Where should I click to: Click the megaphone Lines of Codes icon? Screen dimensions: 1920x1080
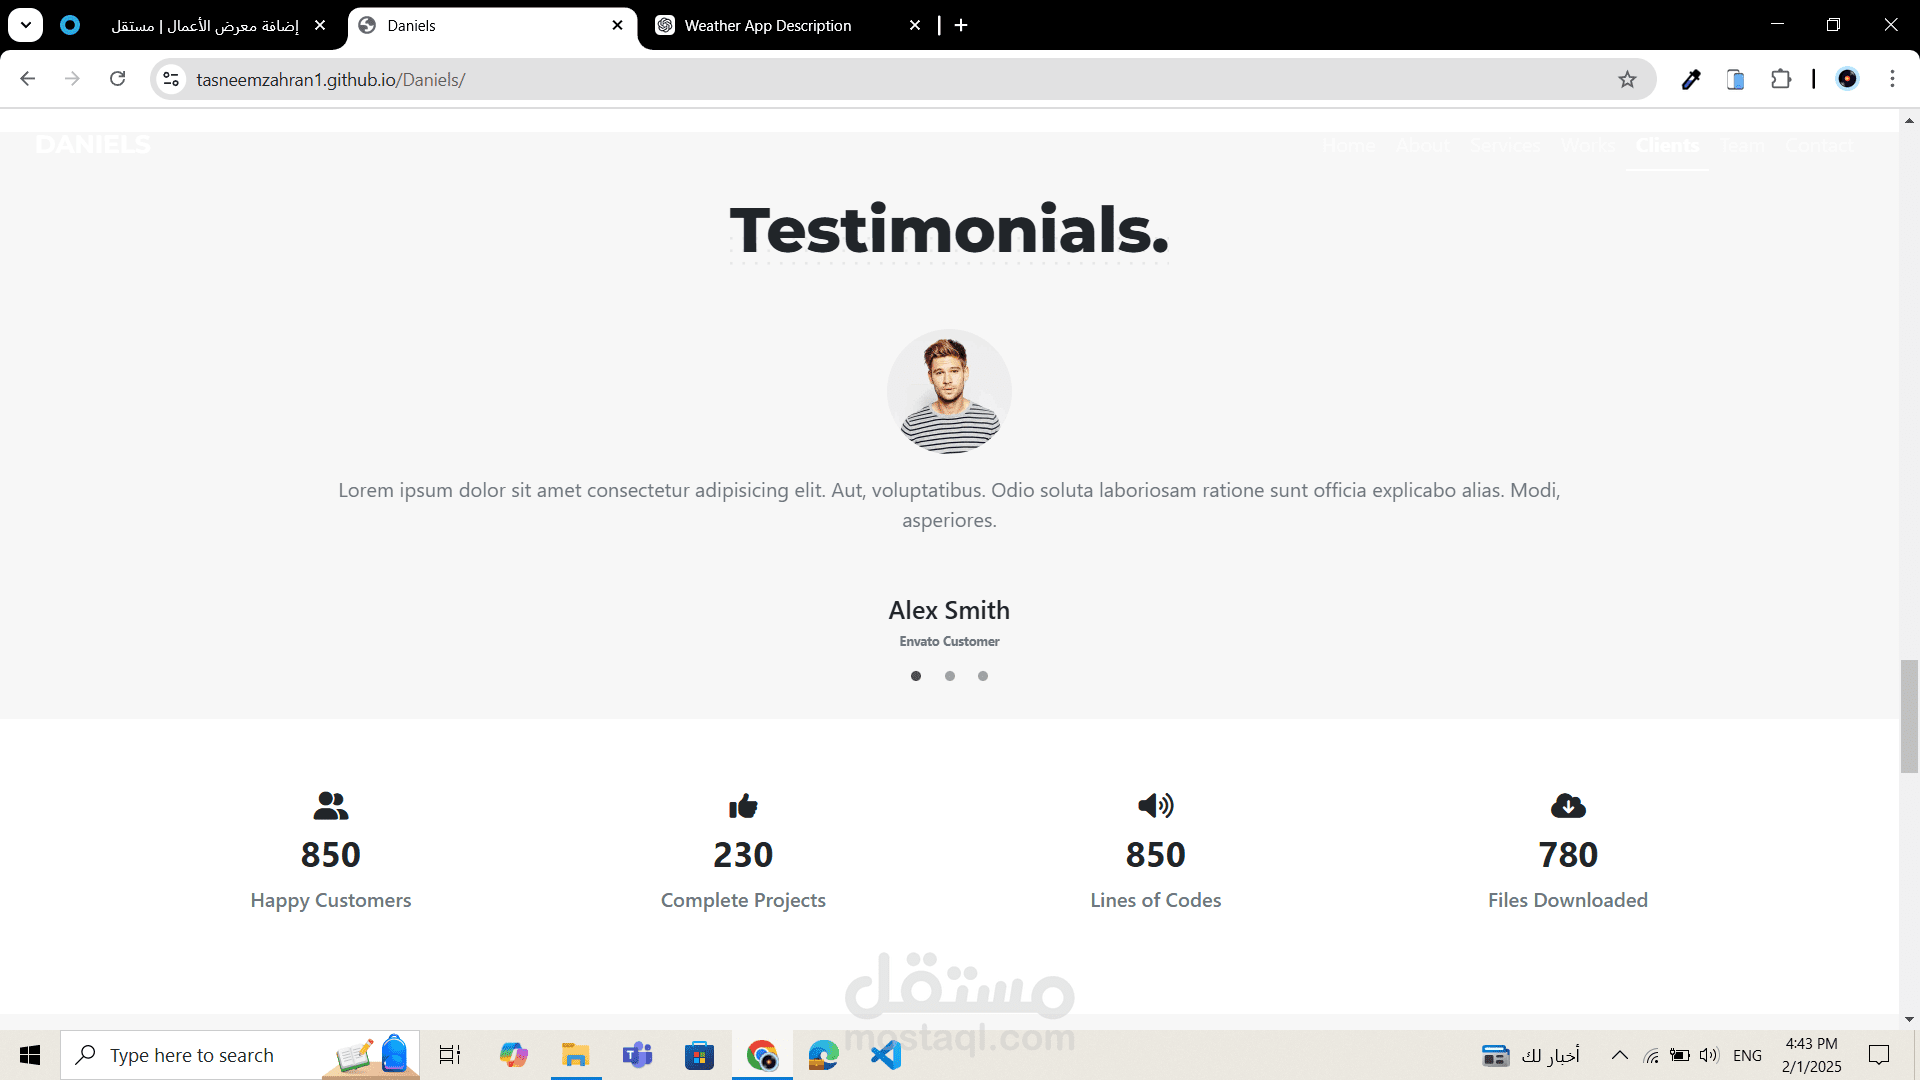pyautogui.click(x=1155, y=806)
